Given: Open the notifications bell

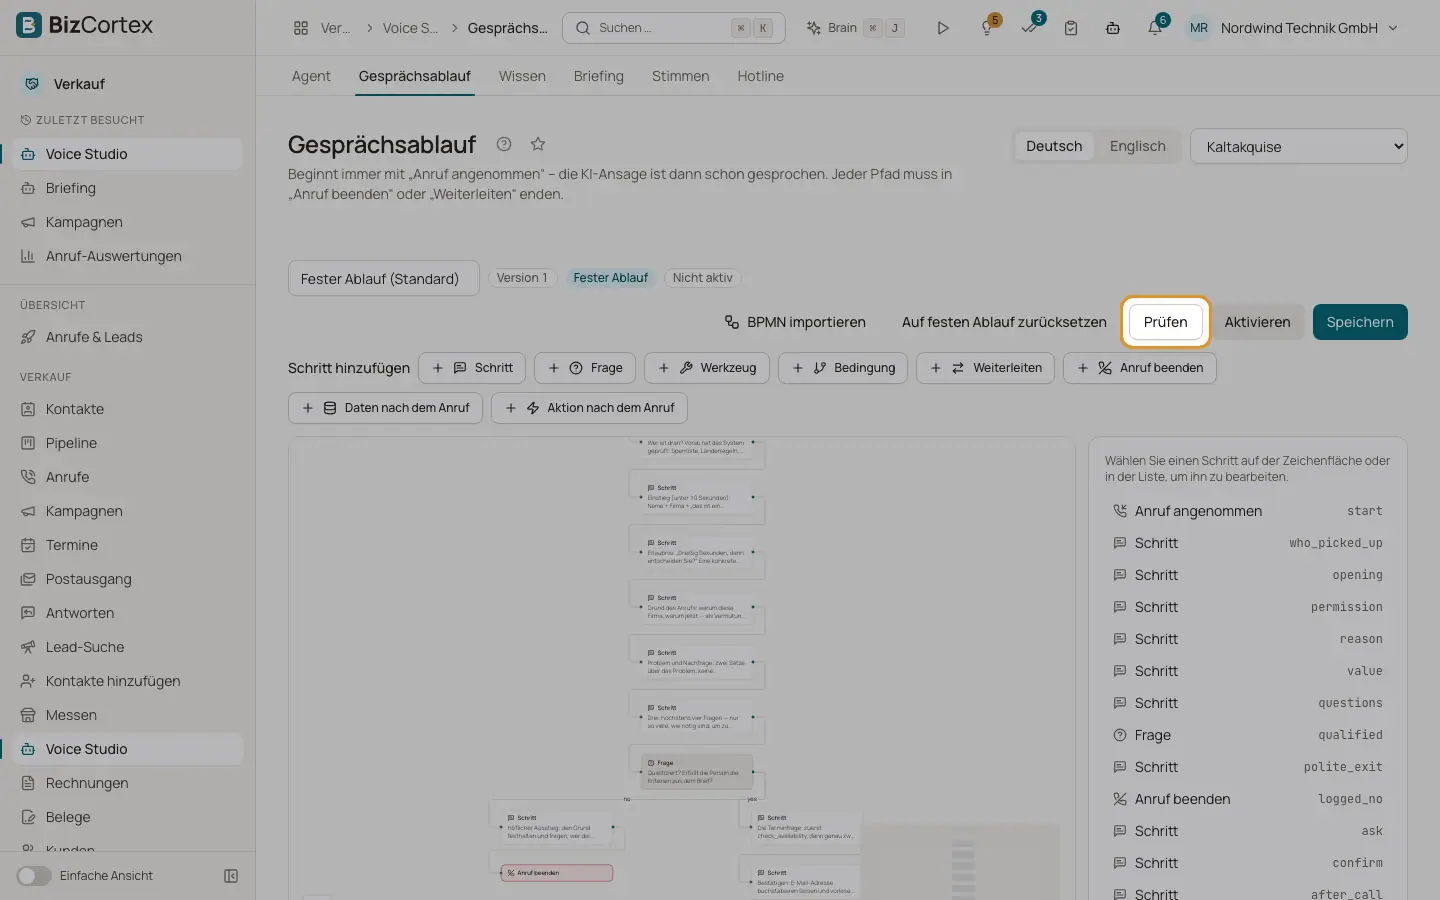Looking at the screenshot, I should 1155,28.
